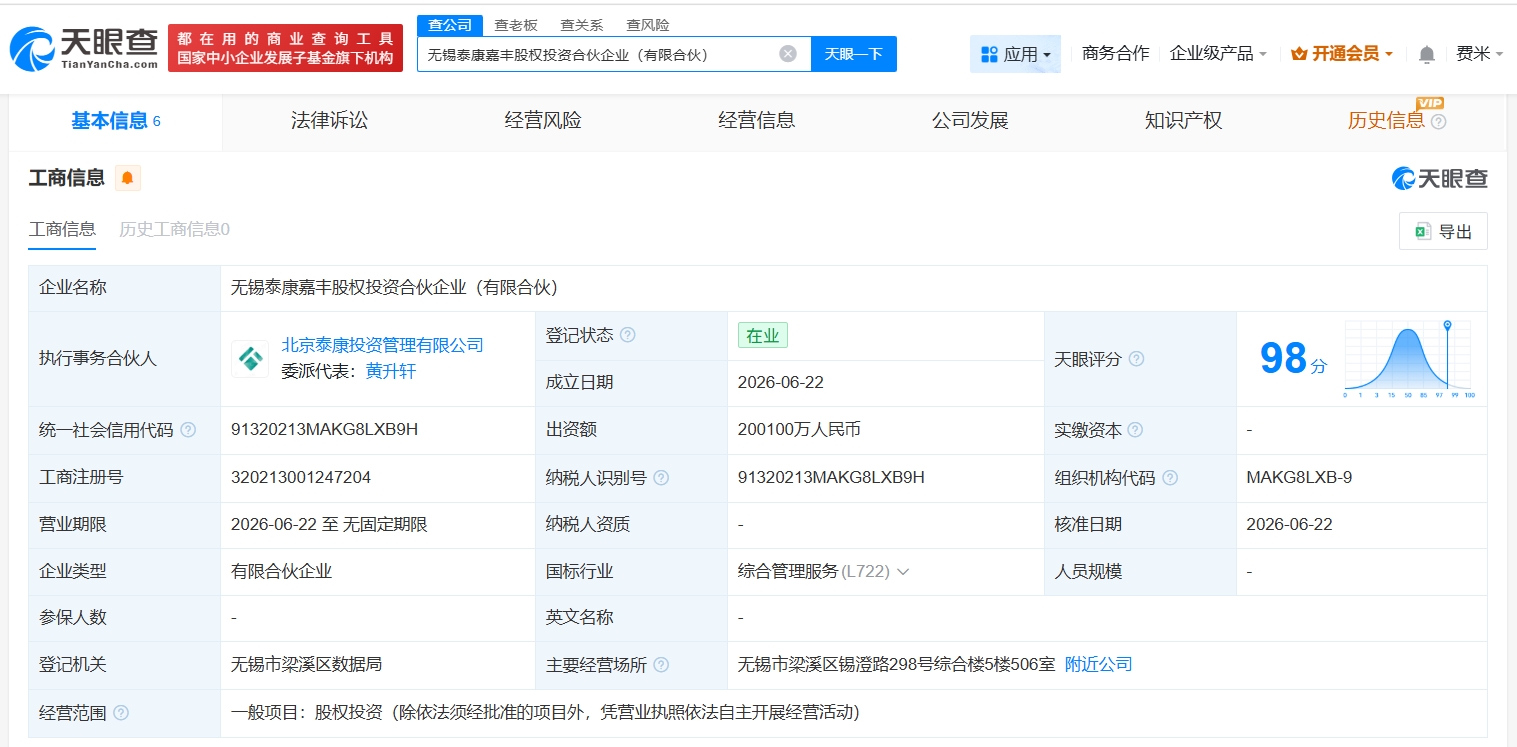
Task: Click the 200100万人民币 capital value
Action: pyautogui.click(x=799, y=430)
